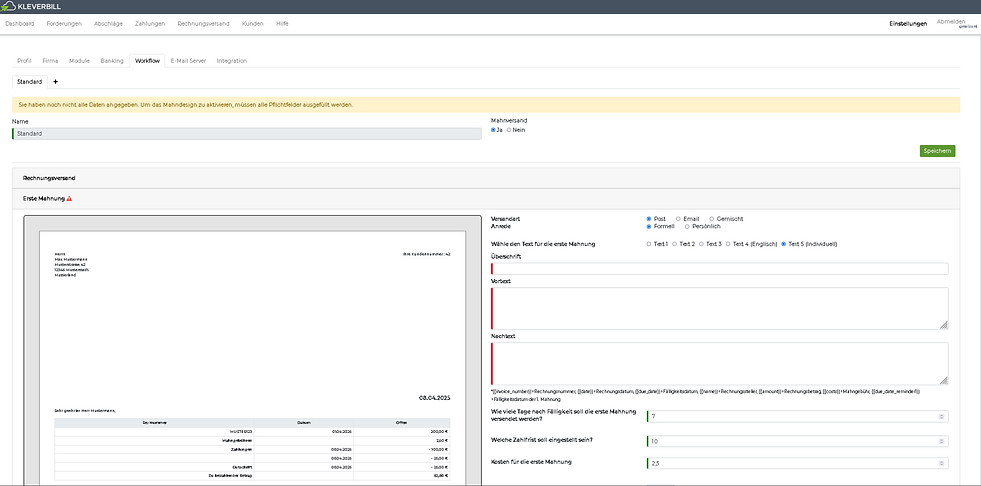Switch to the Banking settings tab
The height and width of the screenshot is (486, 981).
[x=112, y=61]
